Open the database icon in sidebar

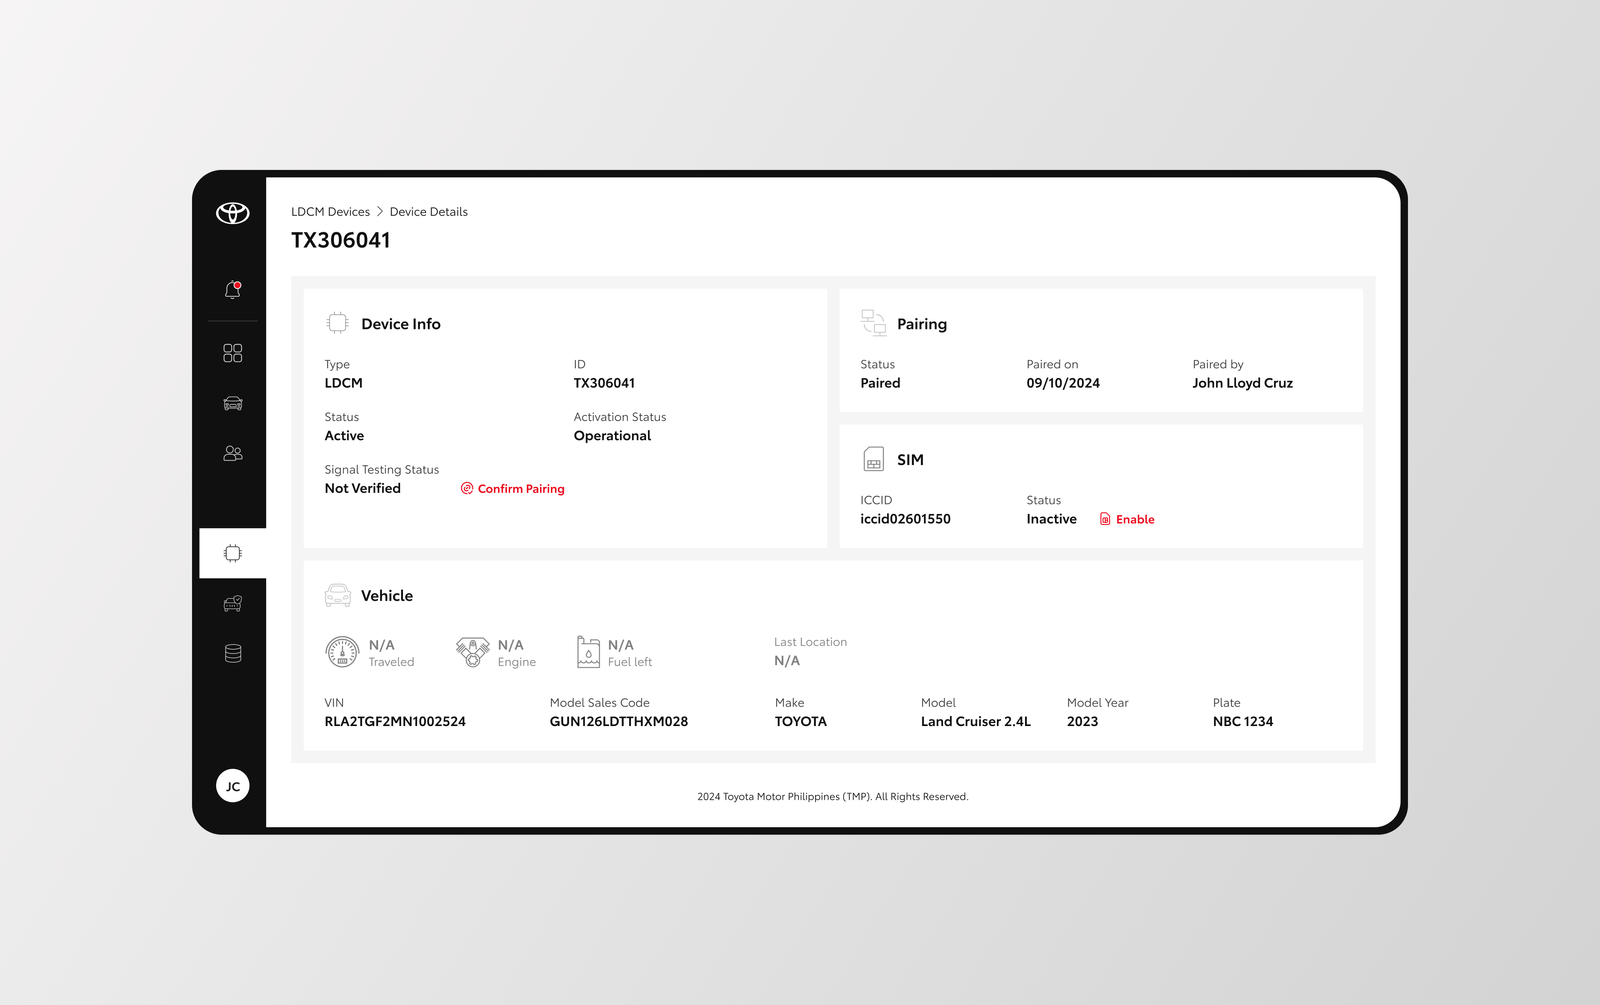tap(233, 653)
